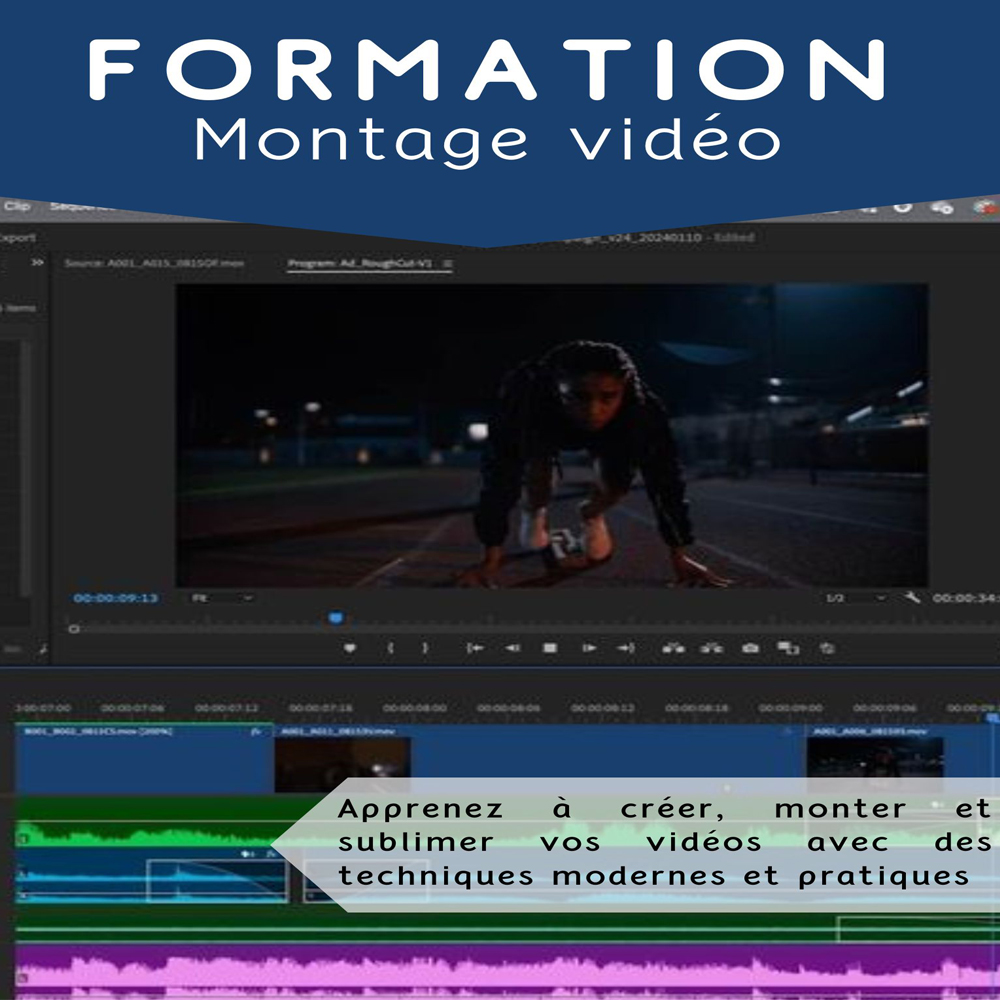Click the Mark In bracket button

coord(390,648)
